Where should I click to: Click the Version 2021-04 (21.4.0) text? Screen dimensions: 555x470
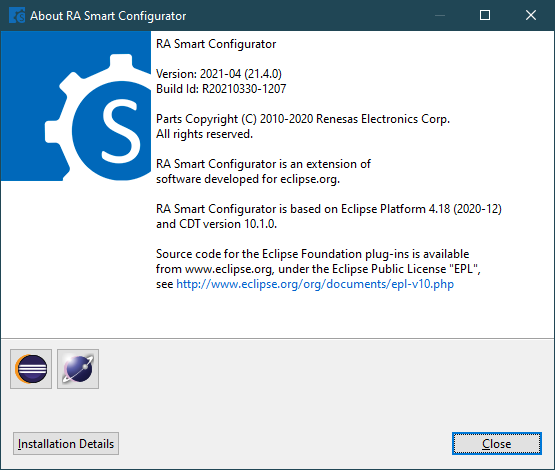(x=219, y=74)
